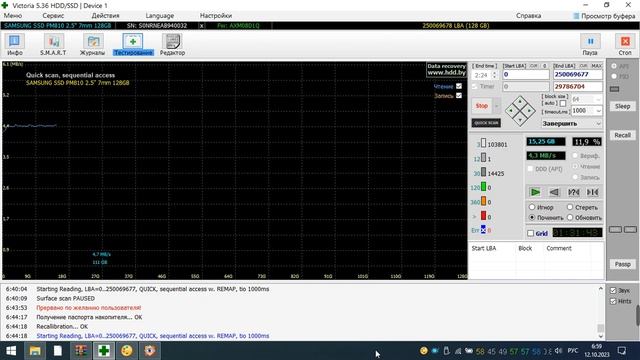Toggle the Hints checkbox
The height and width of the screenshot is (360, 640).
click(x=613, y=301)
